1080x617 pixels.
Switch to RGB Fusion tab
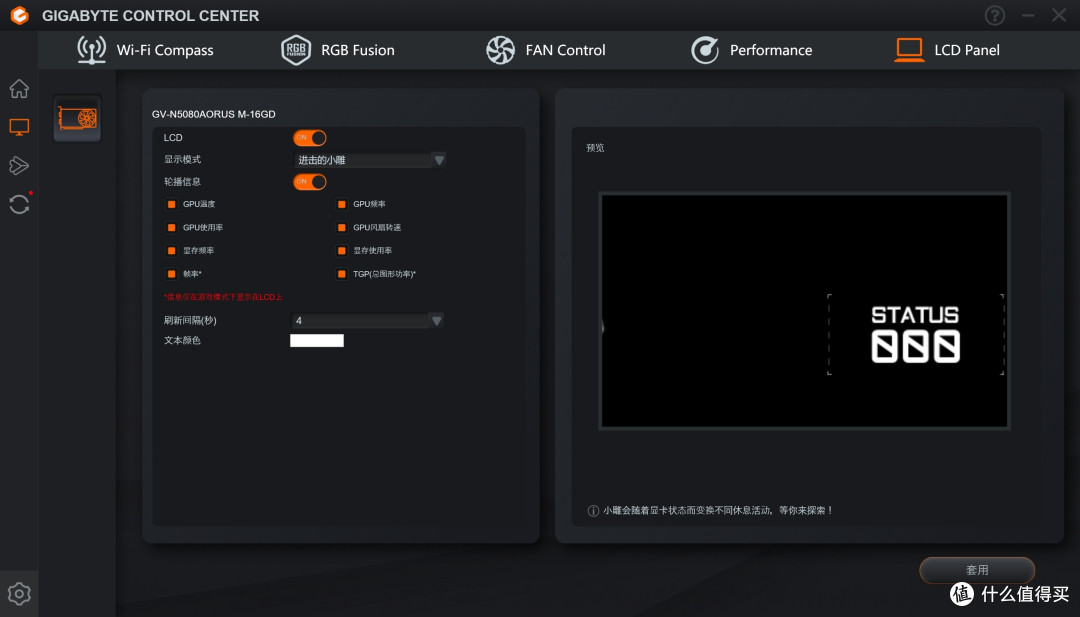338,50
